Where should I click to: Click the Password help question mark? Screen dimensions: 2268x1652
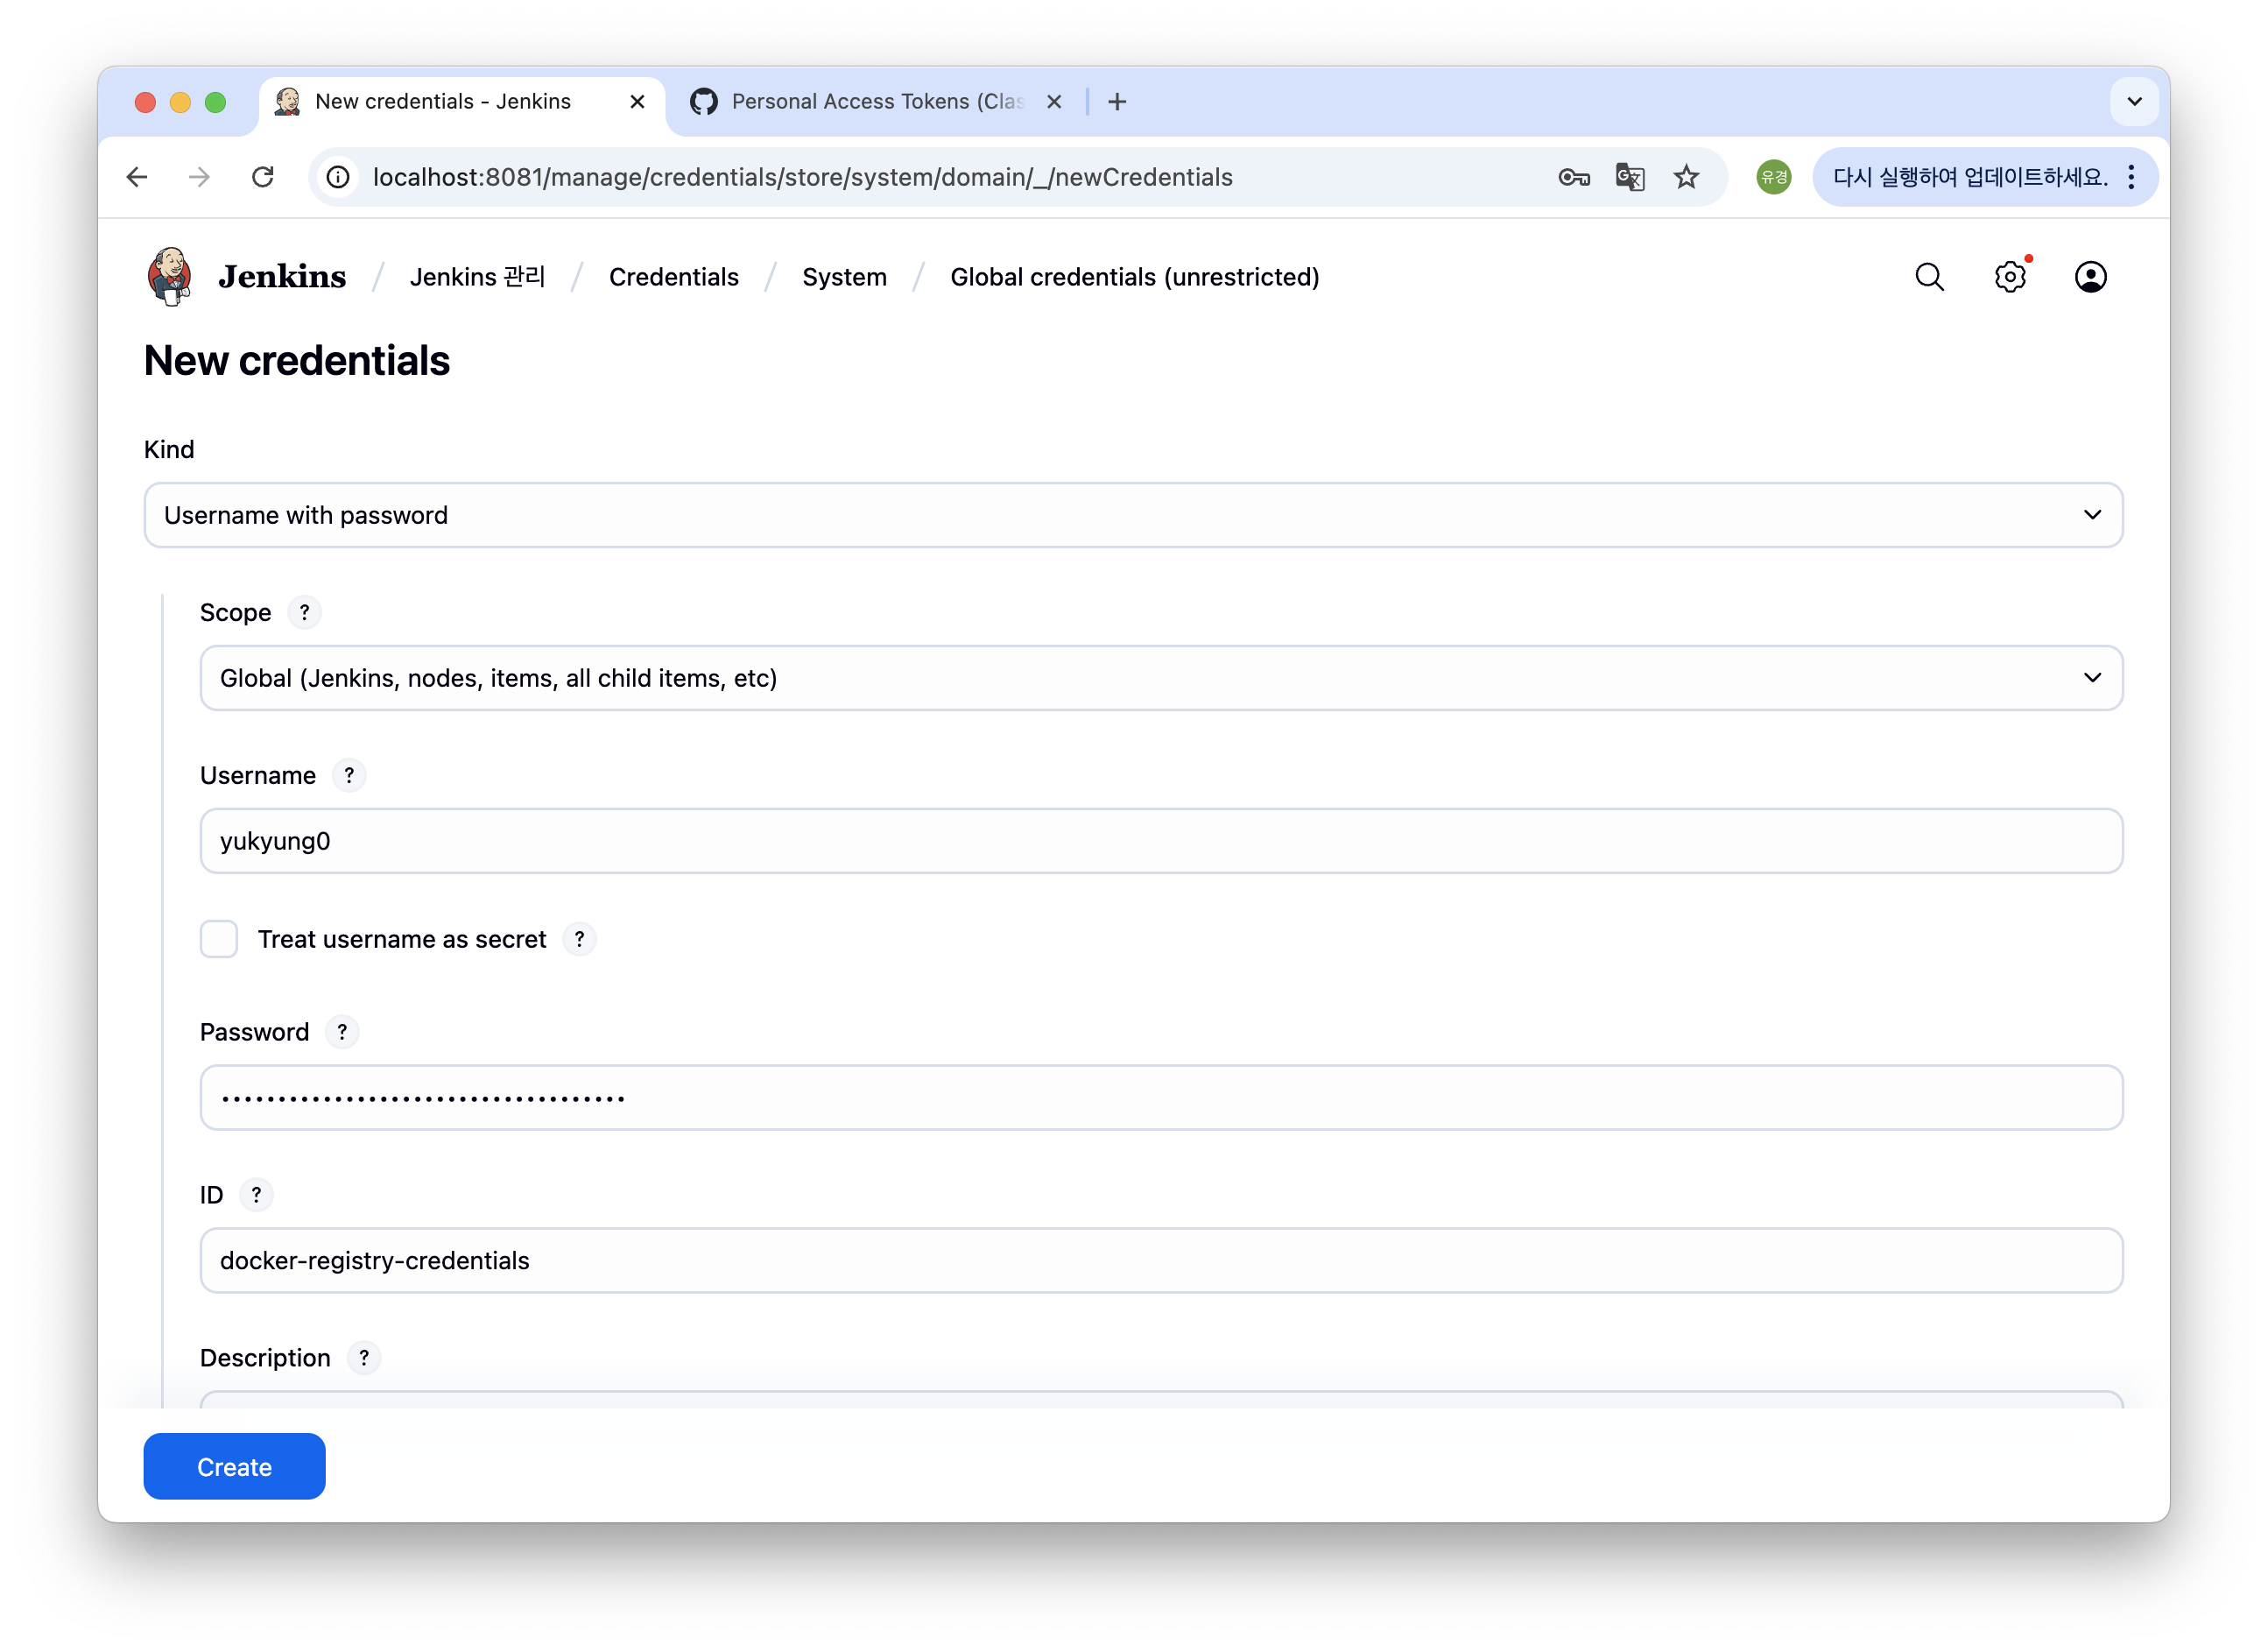[342, 1032]
